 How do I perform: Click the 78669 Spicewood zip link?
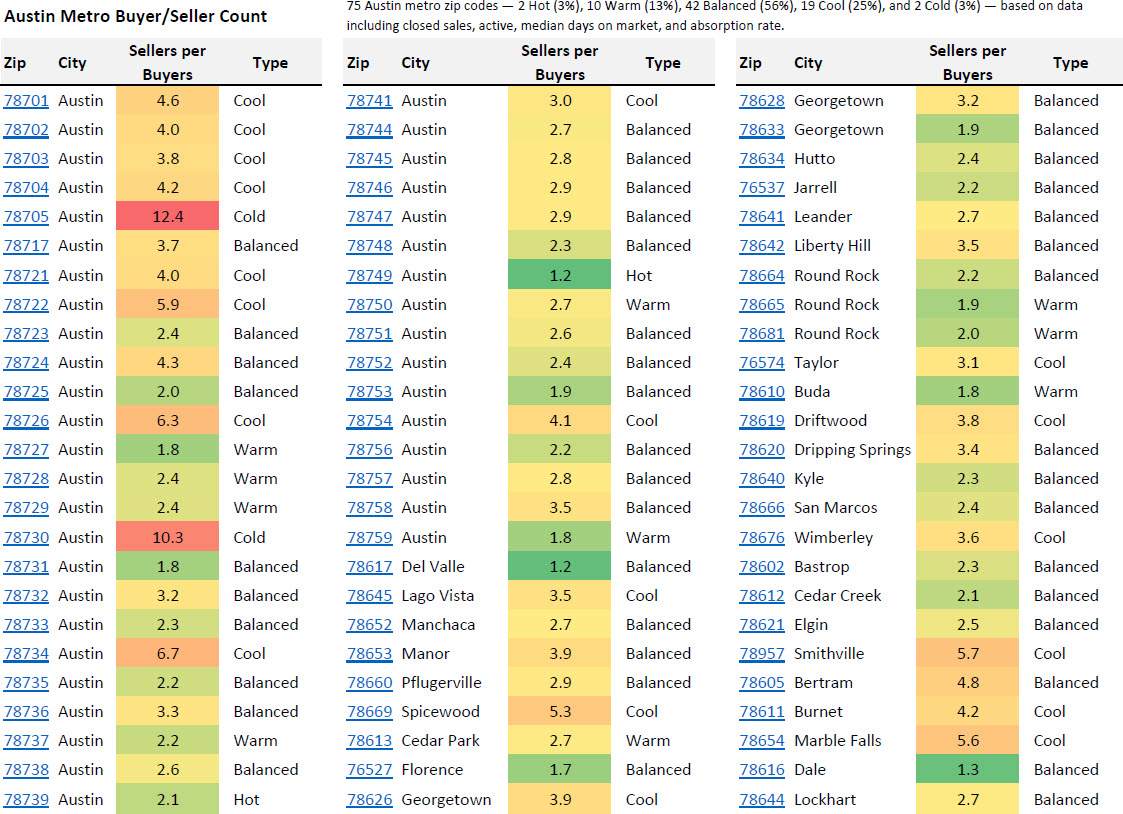[369, 711]
